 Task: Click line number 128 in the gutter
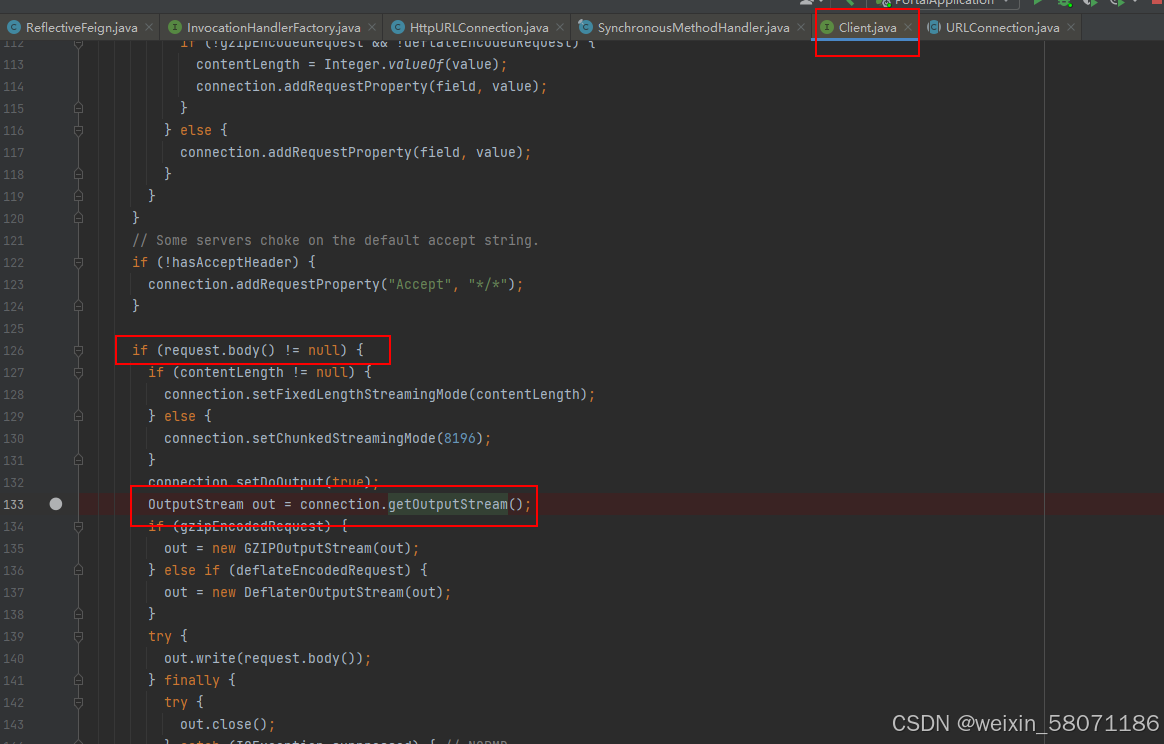point(13,394)
